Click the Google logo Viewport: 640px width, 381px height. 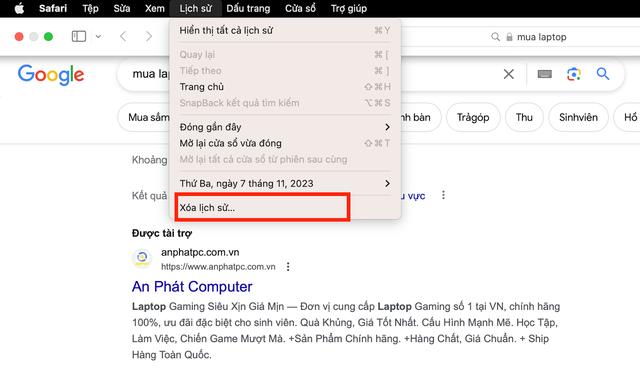point(51,75)
